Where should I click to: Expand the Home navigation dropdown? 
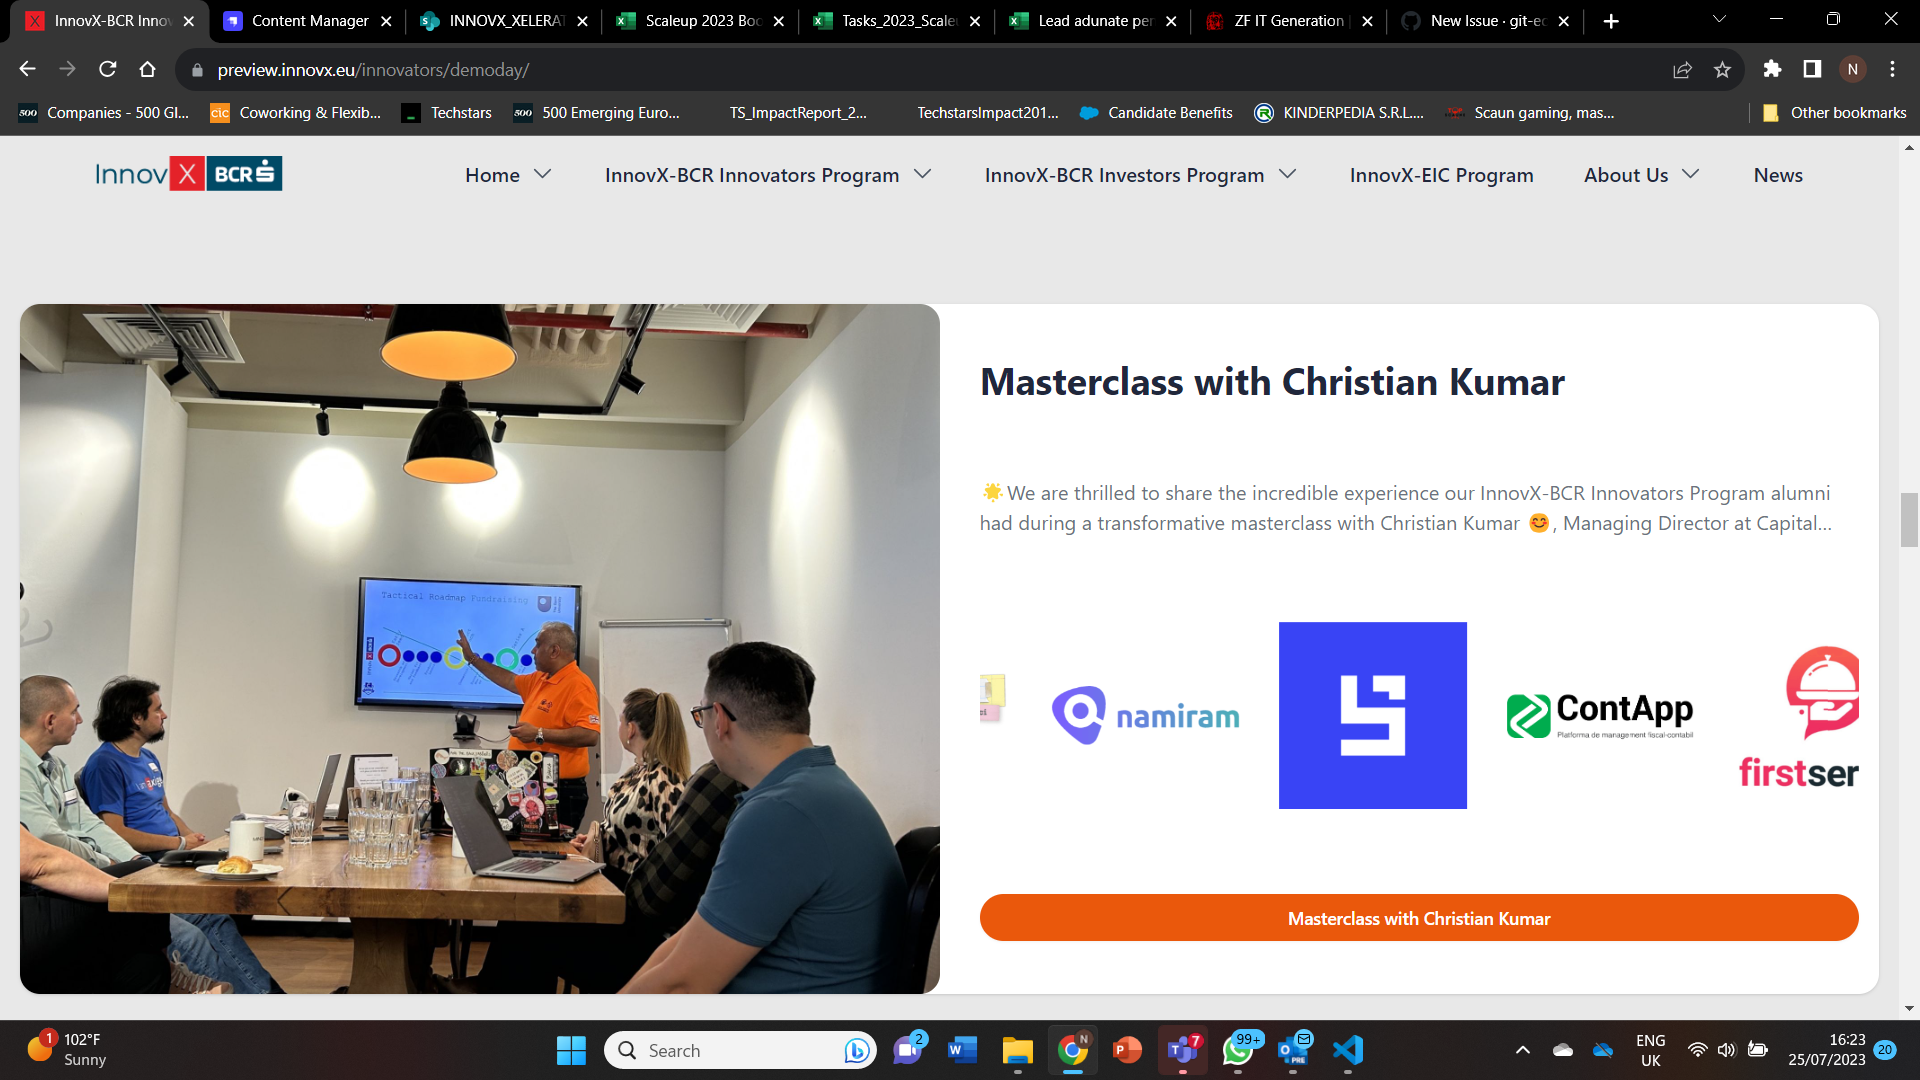(543, 174)
